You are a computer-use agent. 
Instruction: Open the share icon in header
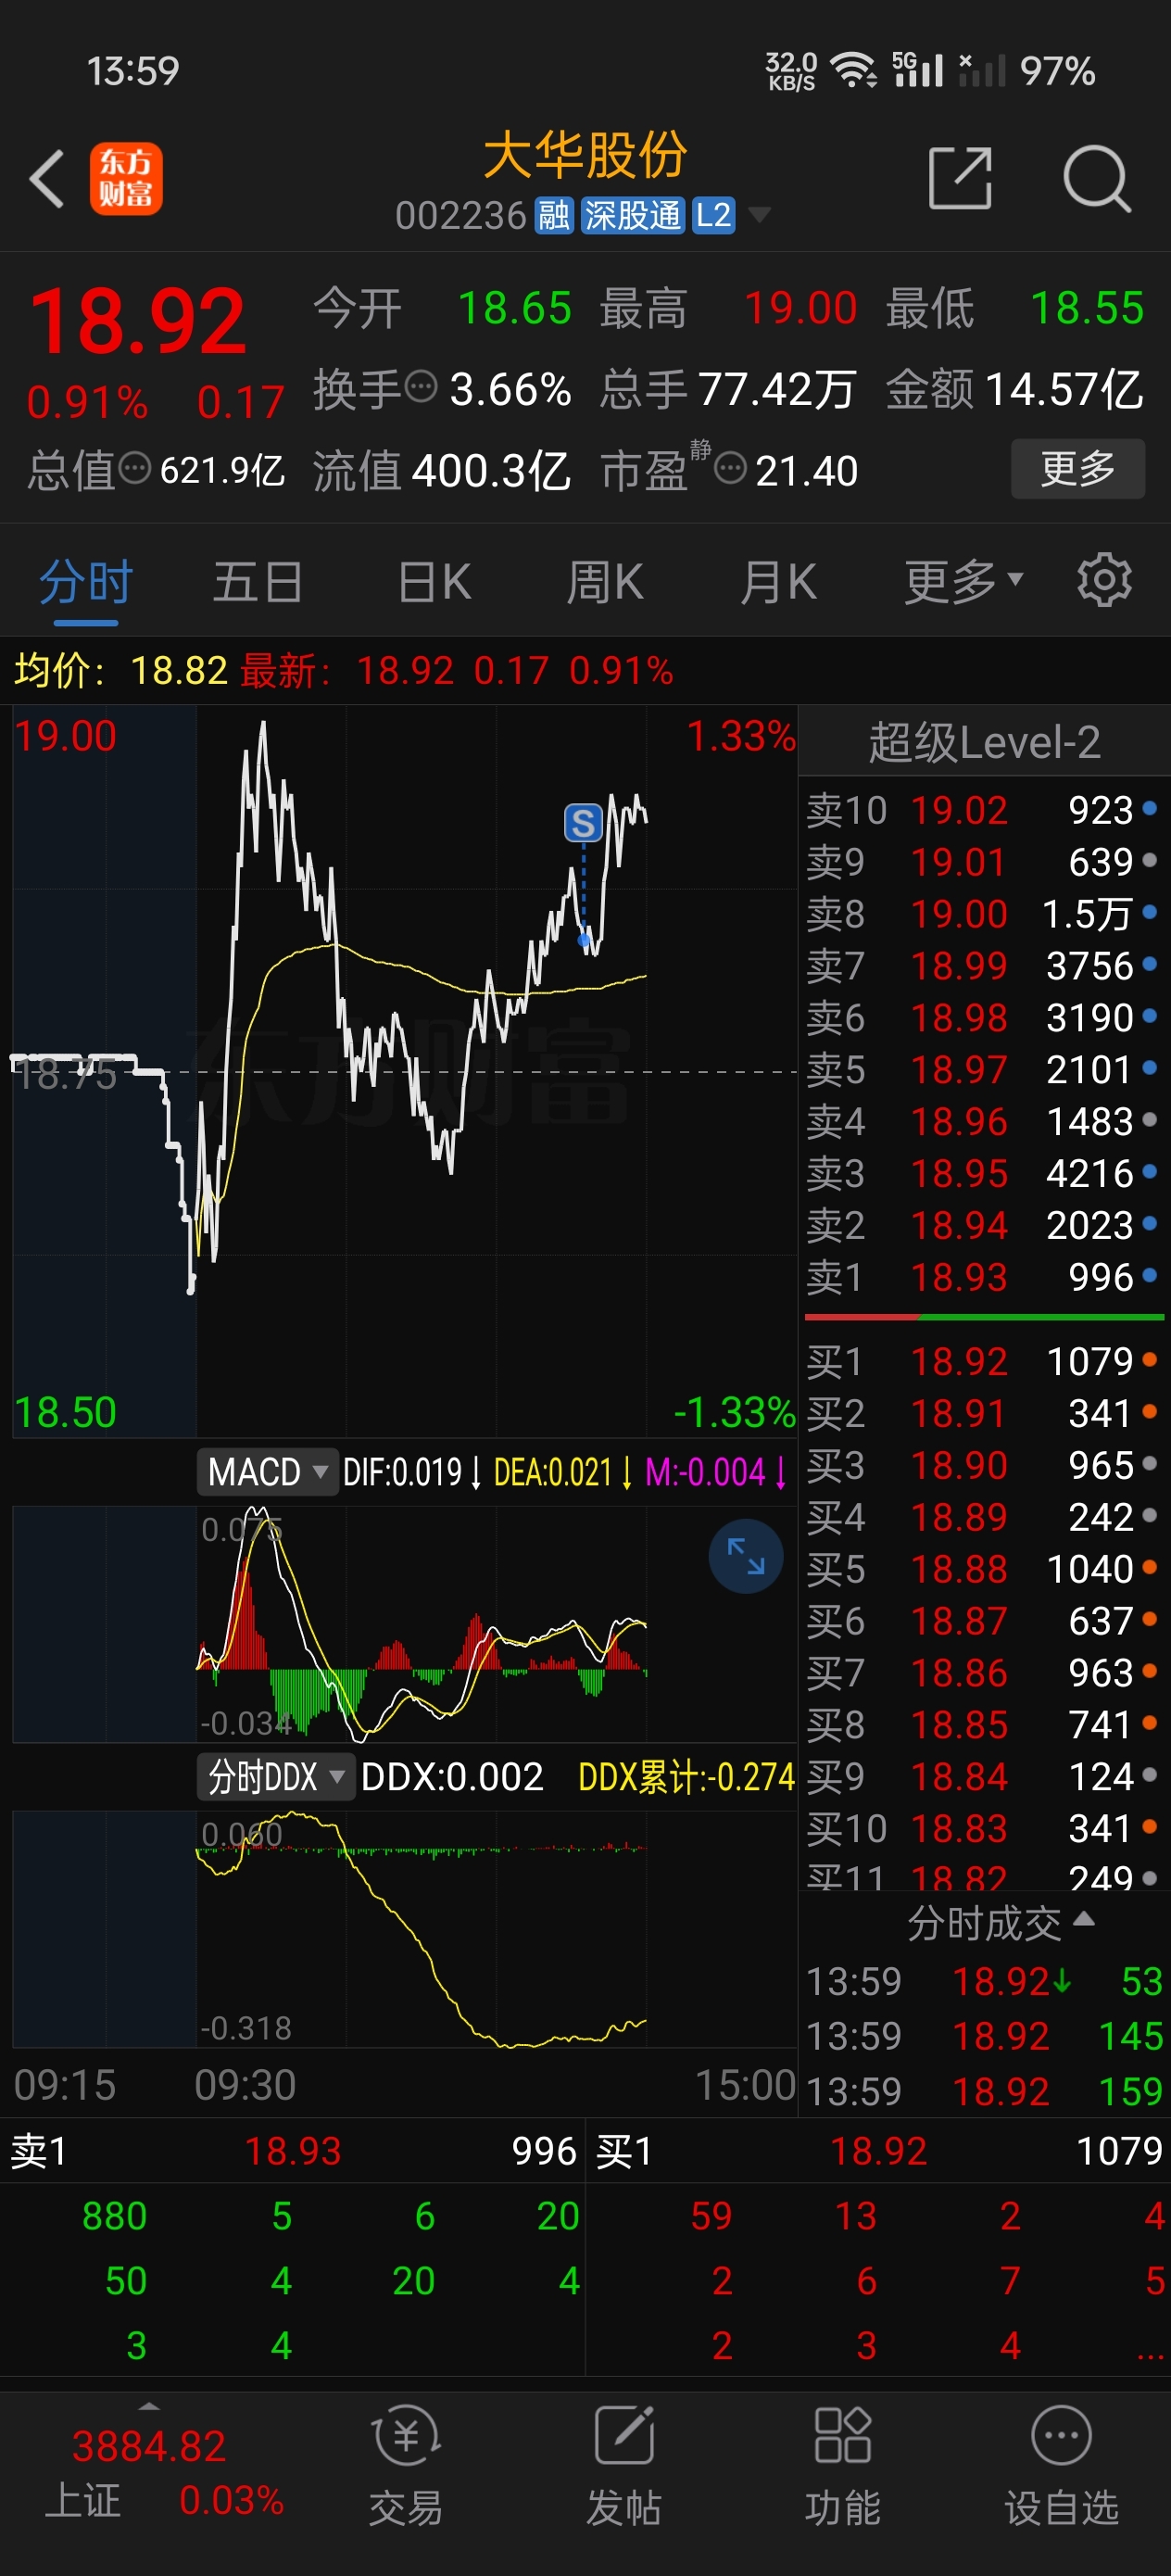pyautogui.click(x=960, y=178)
